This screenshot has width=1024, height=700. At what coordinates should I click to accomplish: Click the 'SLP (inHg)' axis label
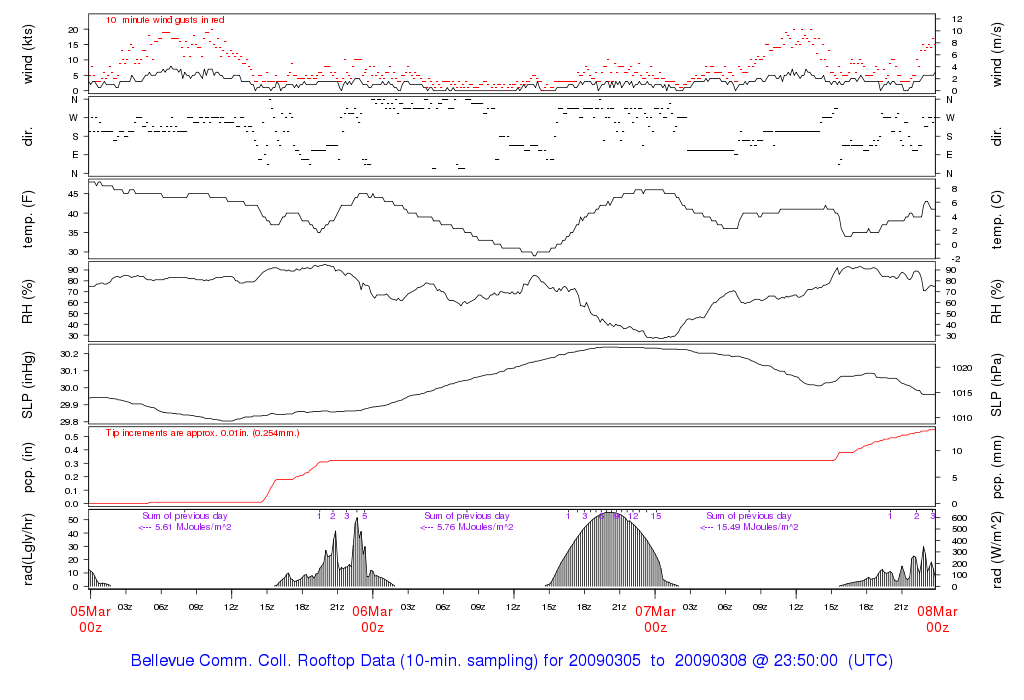click(x=27, y=385)
